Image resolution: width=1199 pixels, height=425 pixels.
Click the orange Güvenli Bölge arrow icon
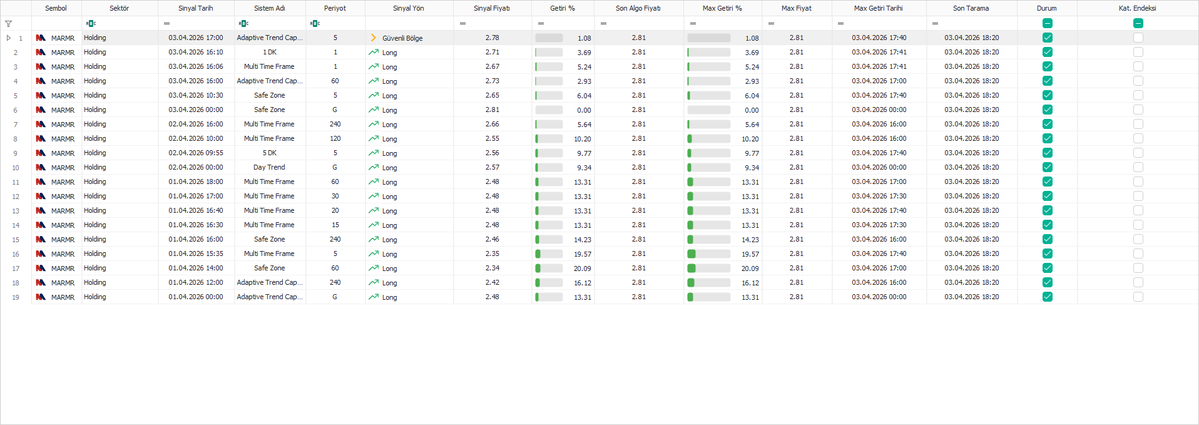pyautogui.click(x=373, y=37)
